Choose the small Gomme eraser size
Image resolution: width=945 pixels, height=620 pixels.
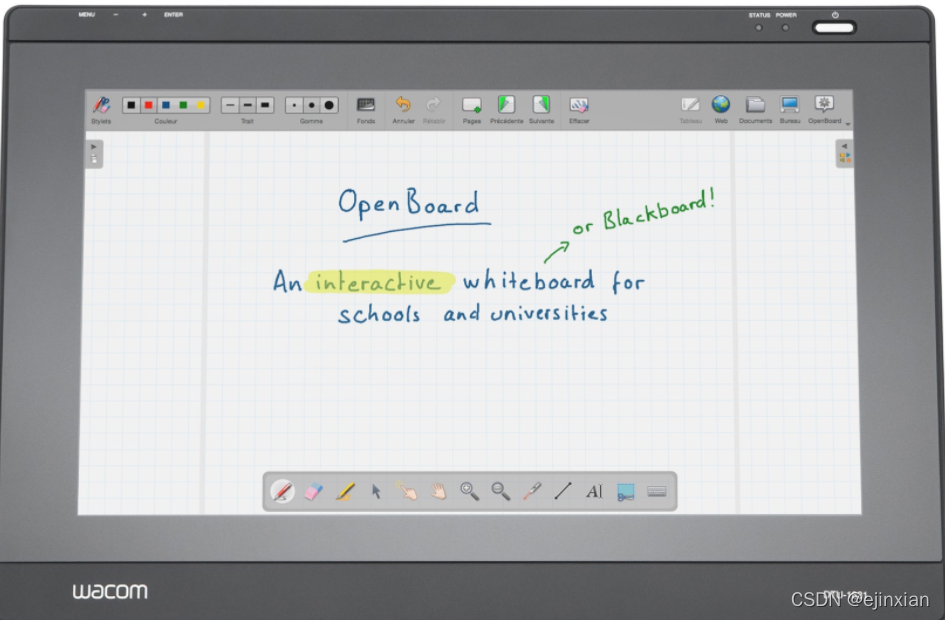pos(294,105)
